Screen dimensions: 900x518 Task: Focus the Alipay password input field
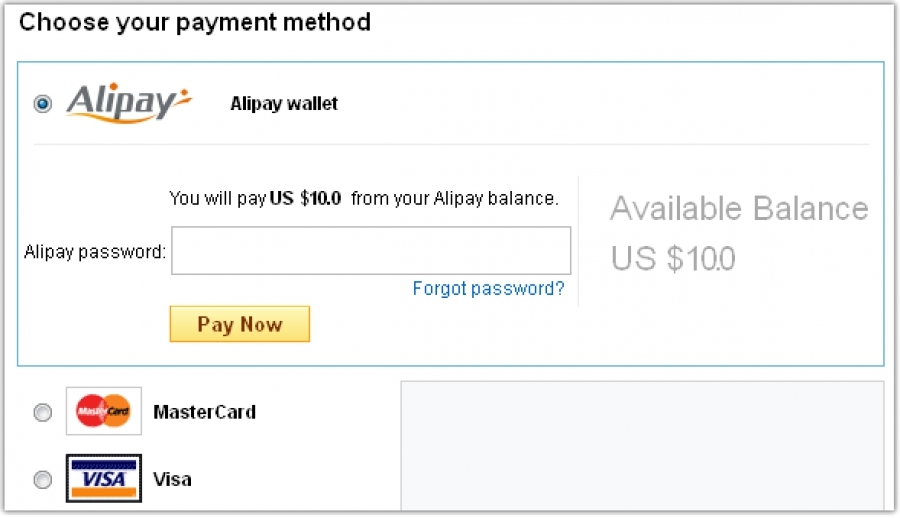coord(371,250)
